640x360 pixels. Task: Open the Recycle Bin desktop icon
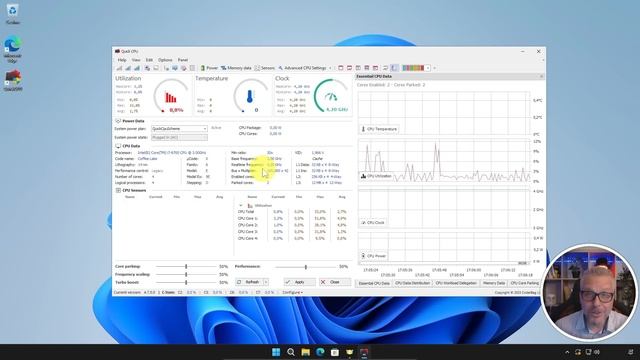12,14
